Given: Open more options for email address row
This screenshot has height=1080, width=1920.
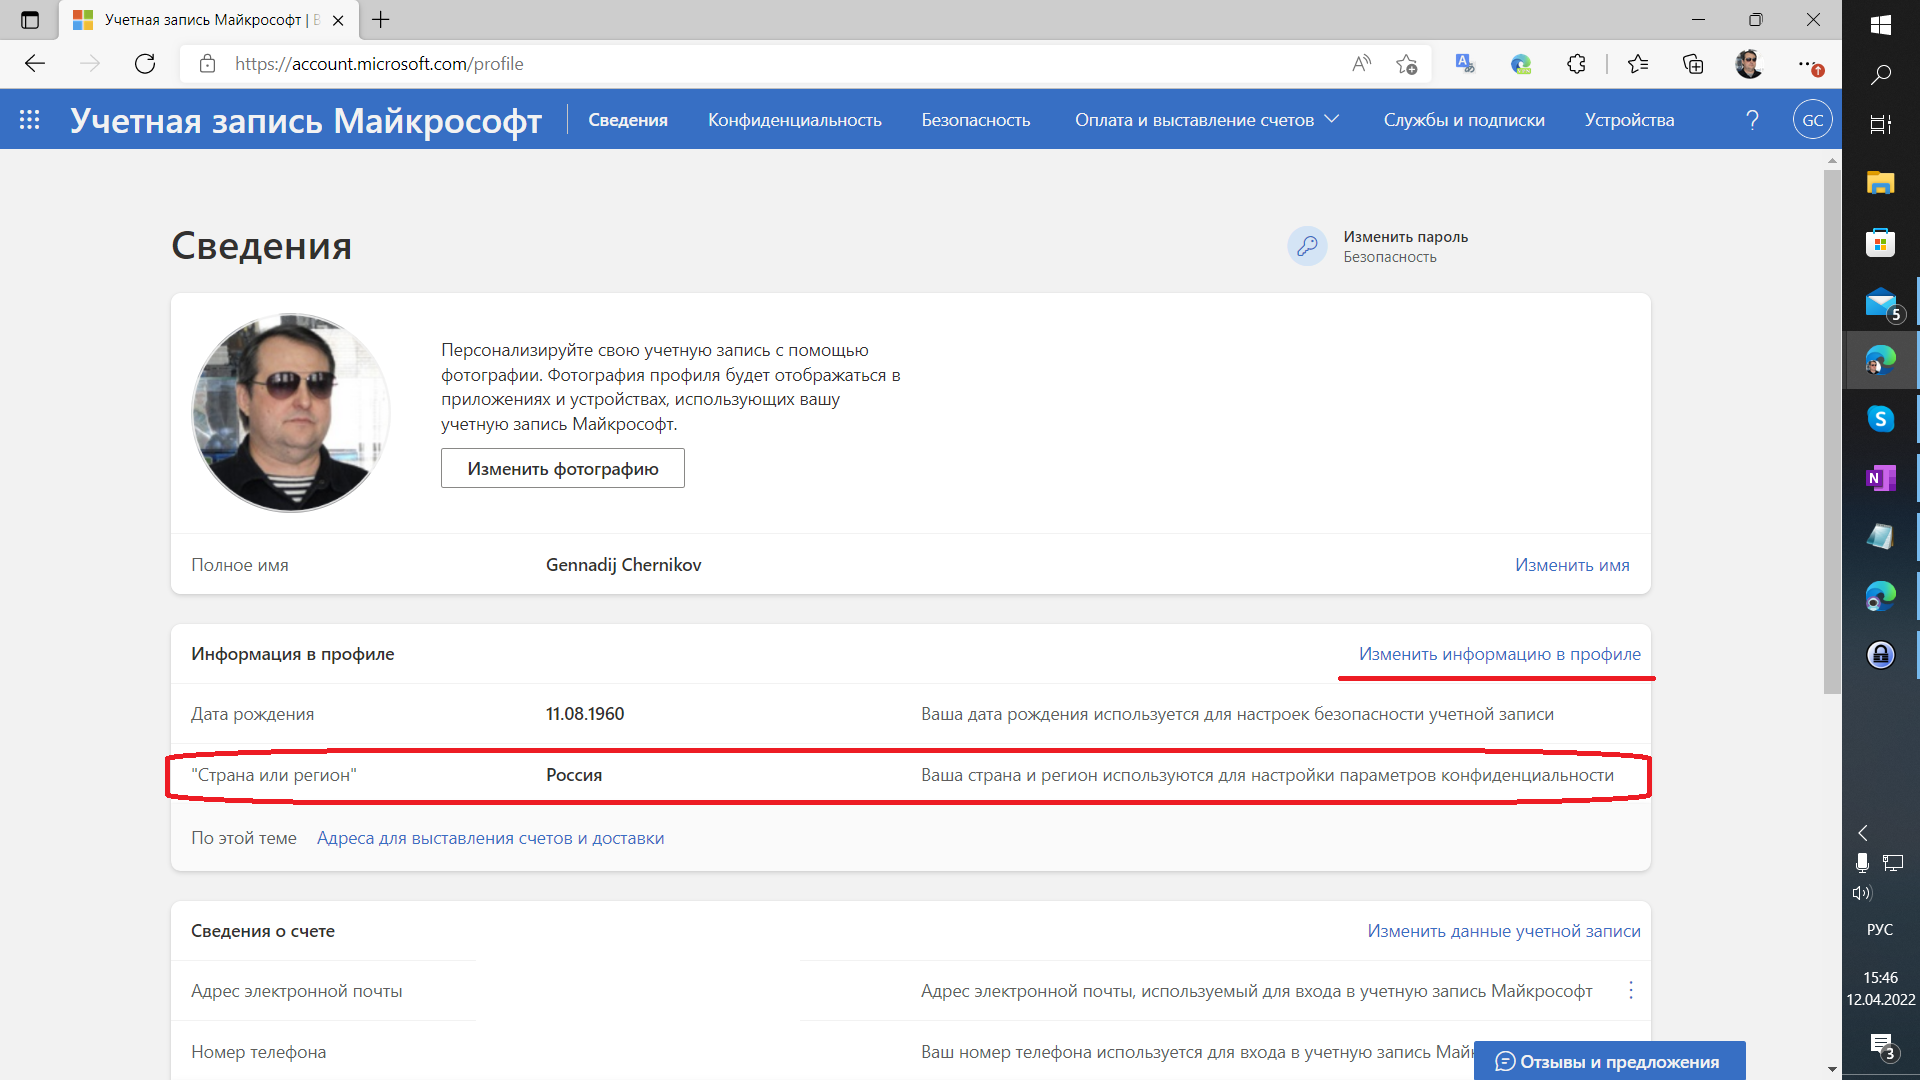Looking at the screenshot, I should coord(1630,990).
